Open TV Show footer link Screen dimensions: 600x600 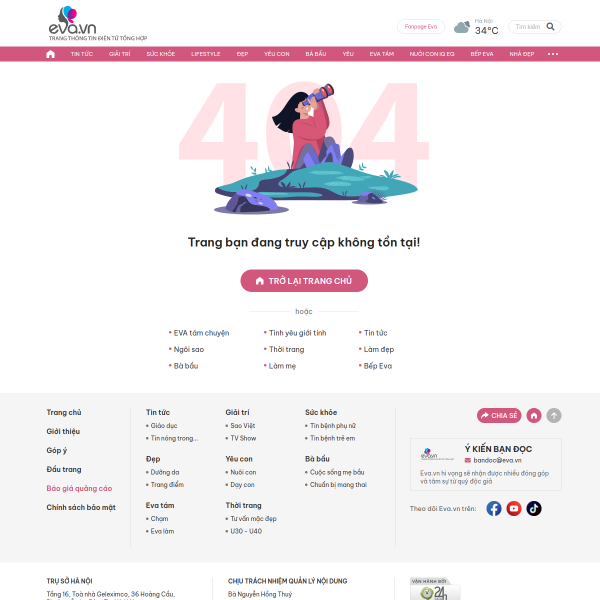(x=243, y=438)
